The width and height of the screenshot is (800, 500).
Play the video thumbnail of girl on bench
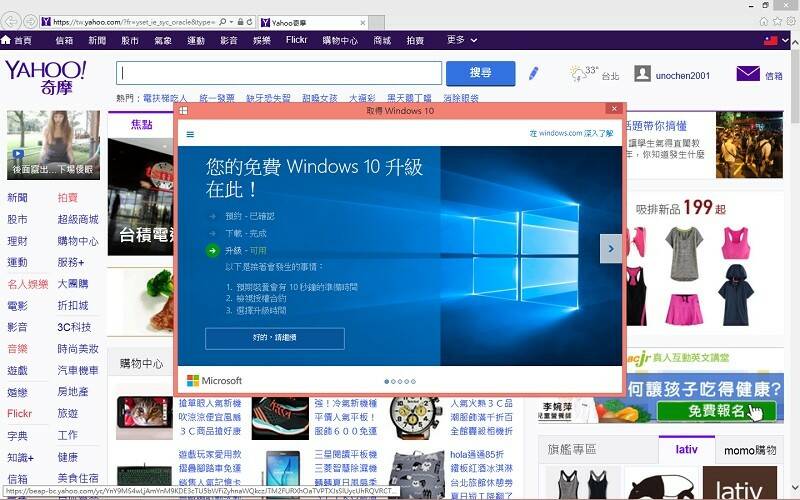click(53, 145)
